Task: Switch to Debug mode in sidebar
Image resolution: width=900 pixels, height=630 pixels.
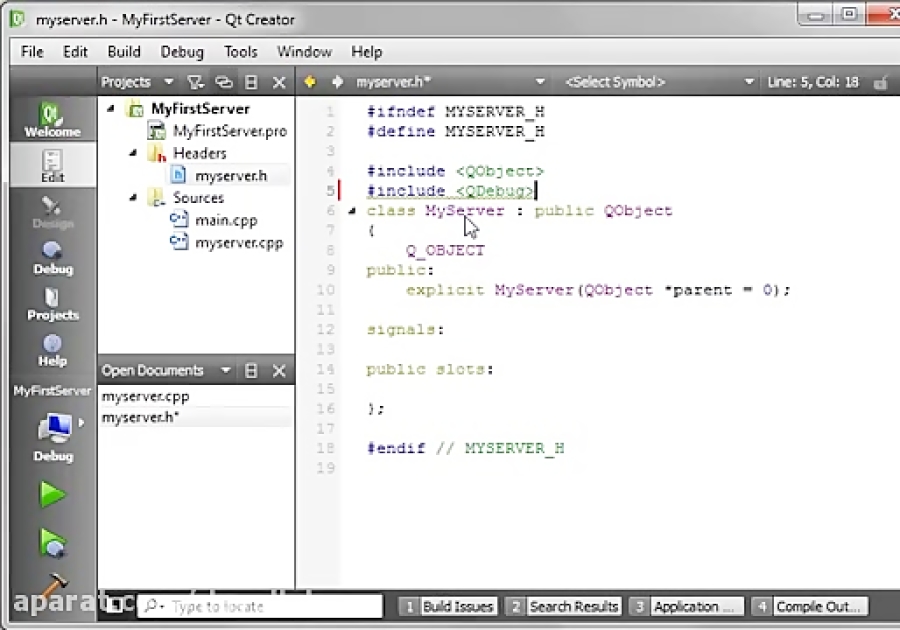Action: pos(52,258)
